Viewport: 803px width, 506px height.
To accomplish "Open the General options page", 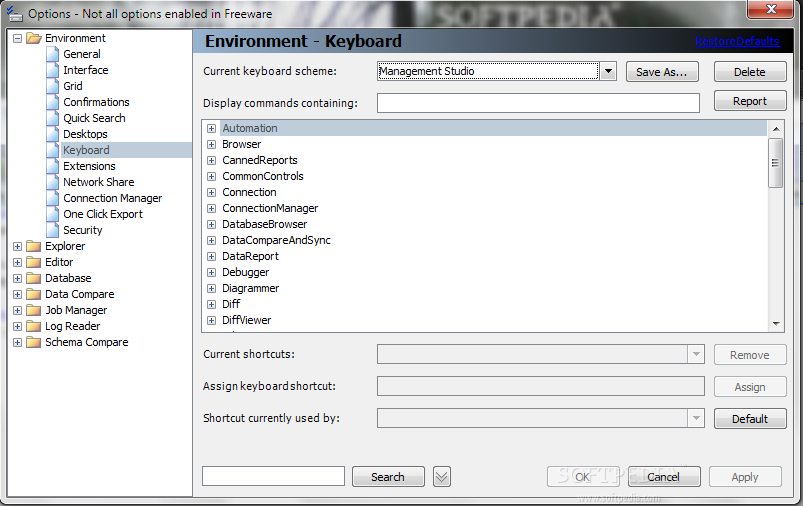I will pos(81,54).
